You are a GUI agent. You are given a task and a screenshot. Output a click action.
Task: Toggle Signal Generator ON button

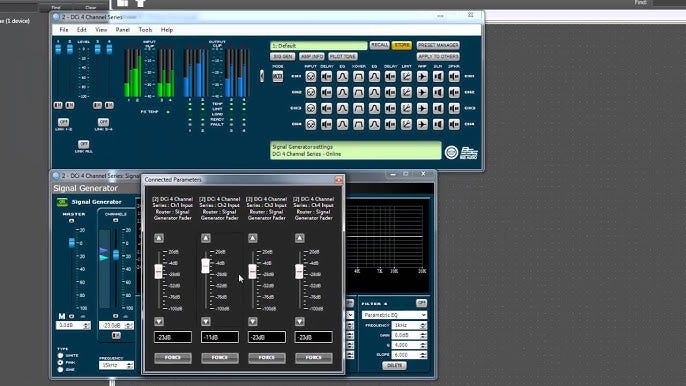tap(62, 202)
